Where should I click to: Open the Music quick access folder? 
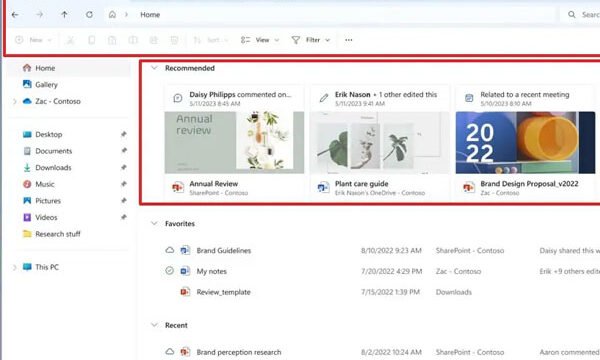(45, 184)
